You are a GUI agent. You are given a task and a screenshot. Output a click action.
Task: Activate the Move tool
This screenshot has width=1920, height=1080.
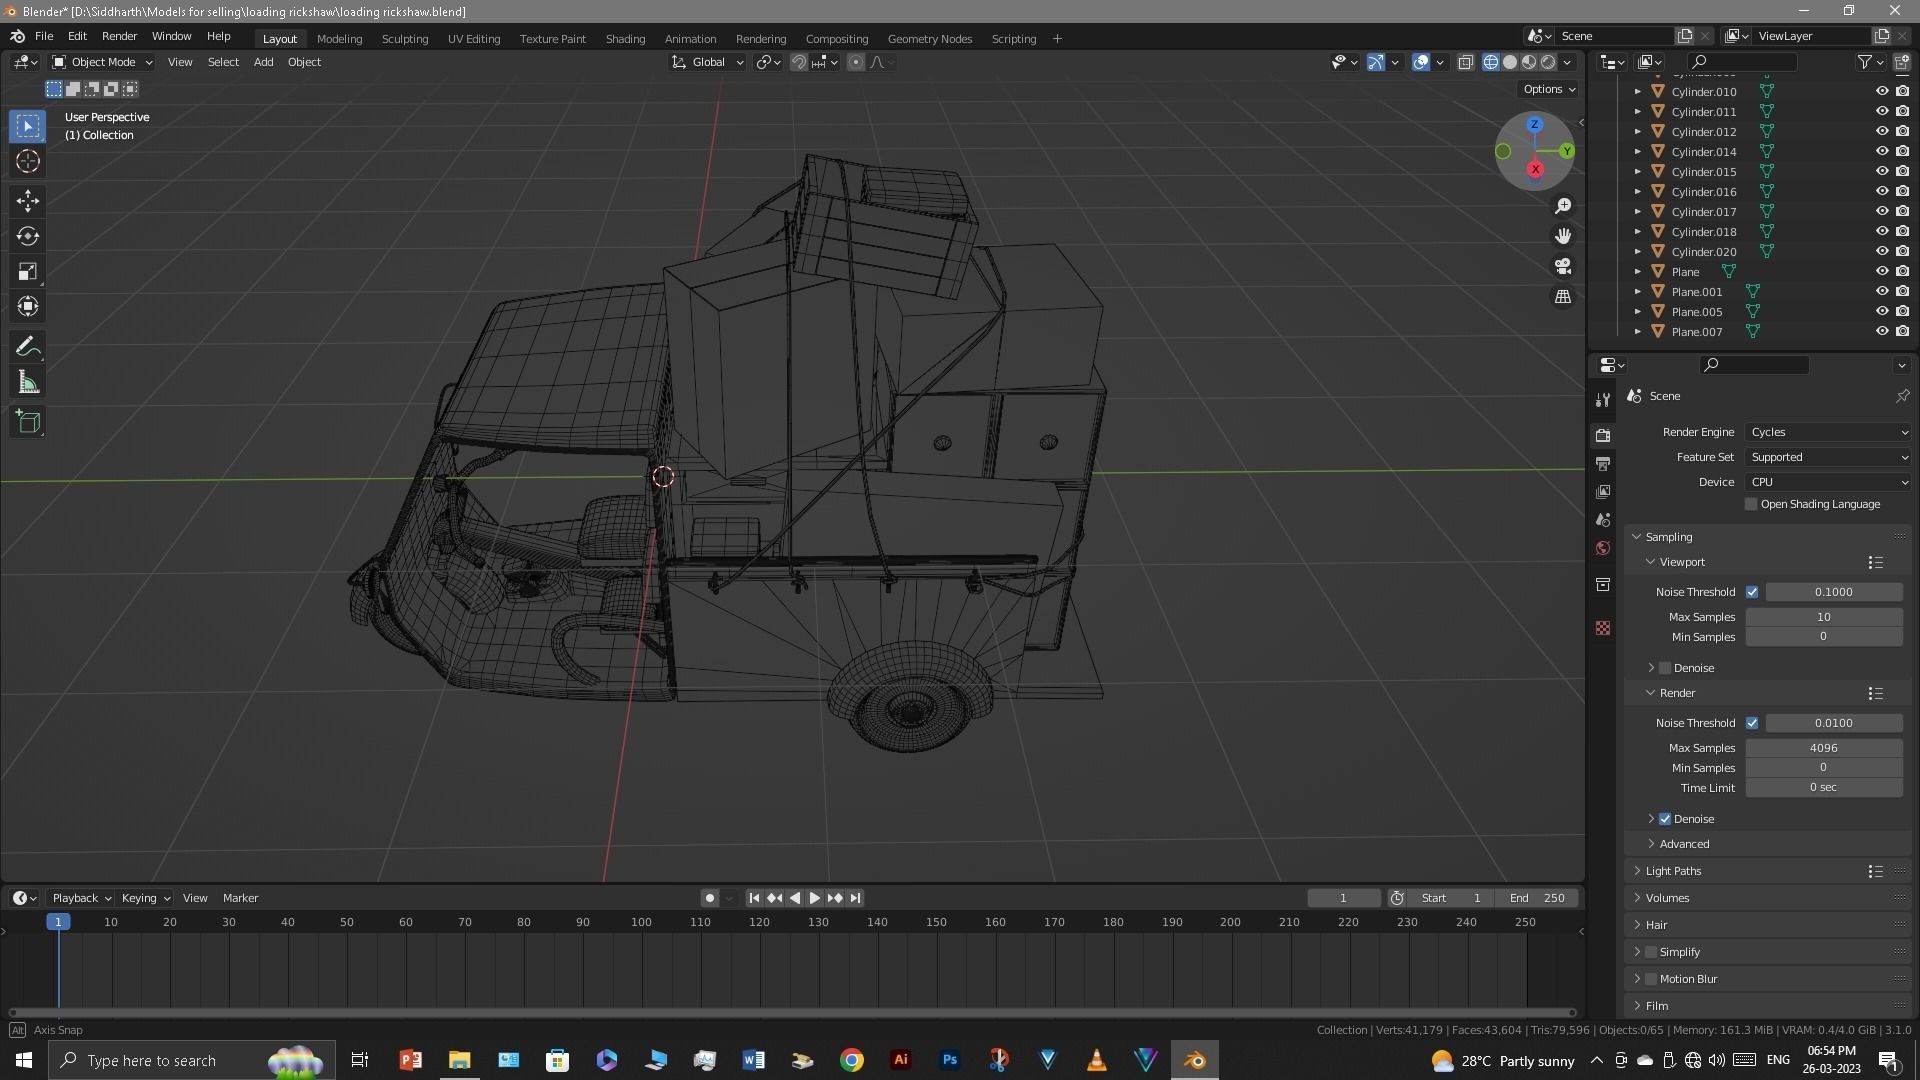tap(28, 201)
